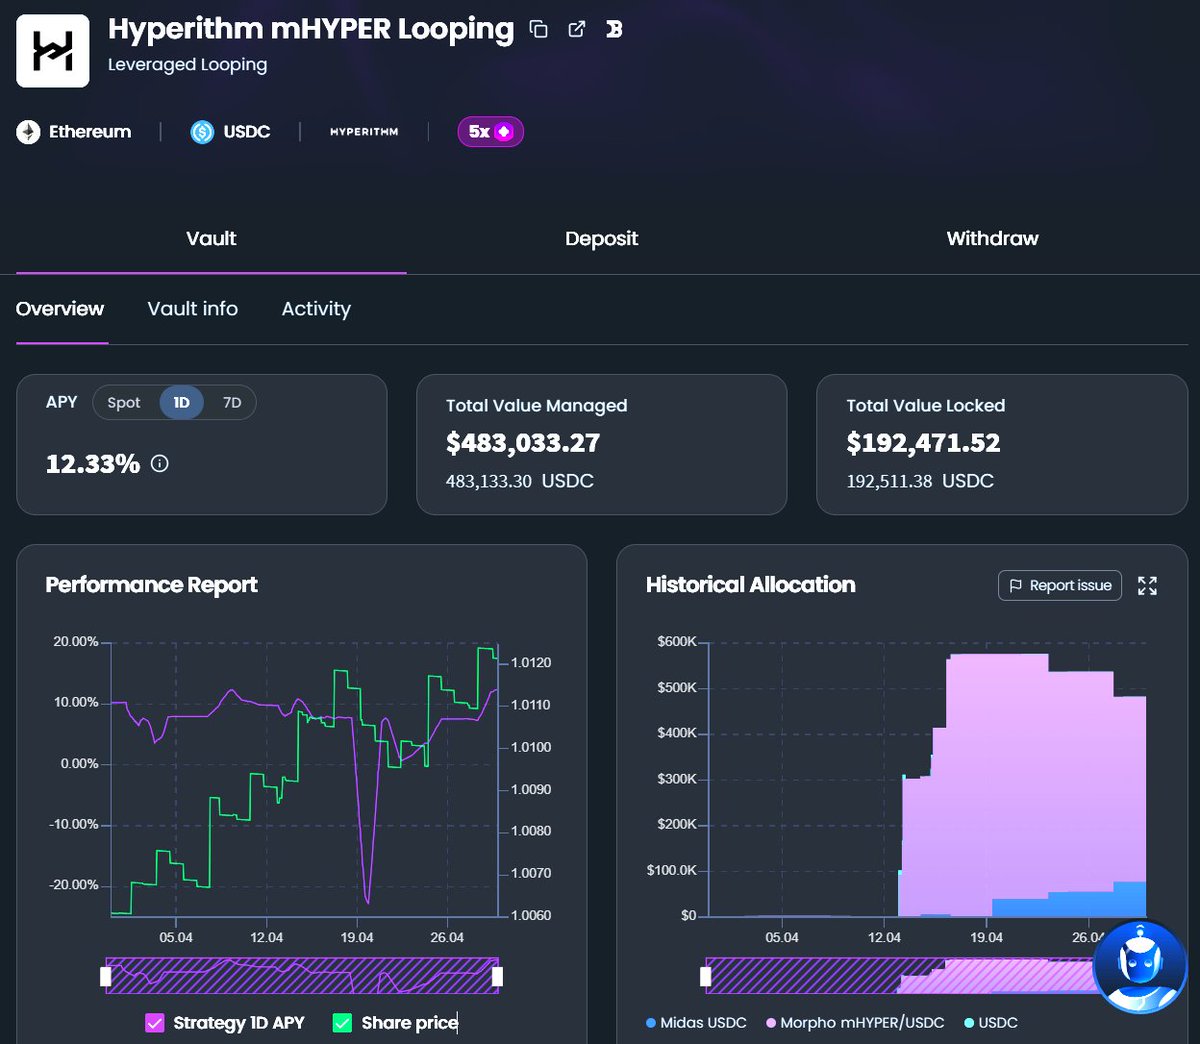Toggle USDC legend series
The width and height of the screenshot is (1200, 1044).
click(x=991, y=1023)
